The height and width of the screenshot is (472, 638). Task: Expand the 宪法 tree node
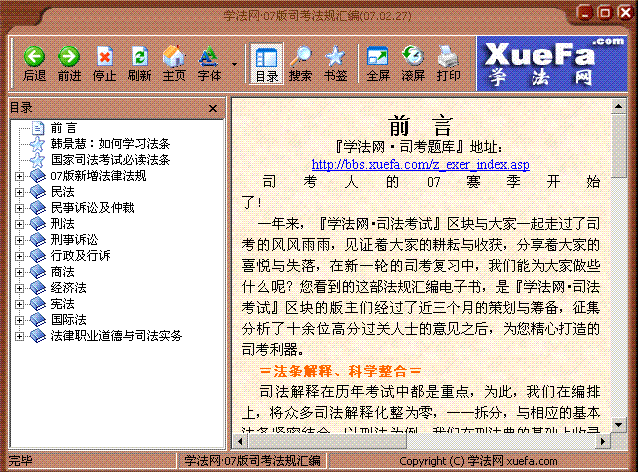[19, 304]
